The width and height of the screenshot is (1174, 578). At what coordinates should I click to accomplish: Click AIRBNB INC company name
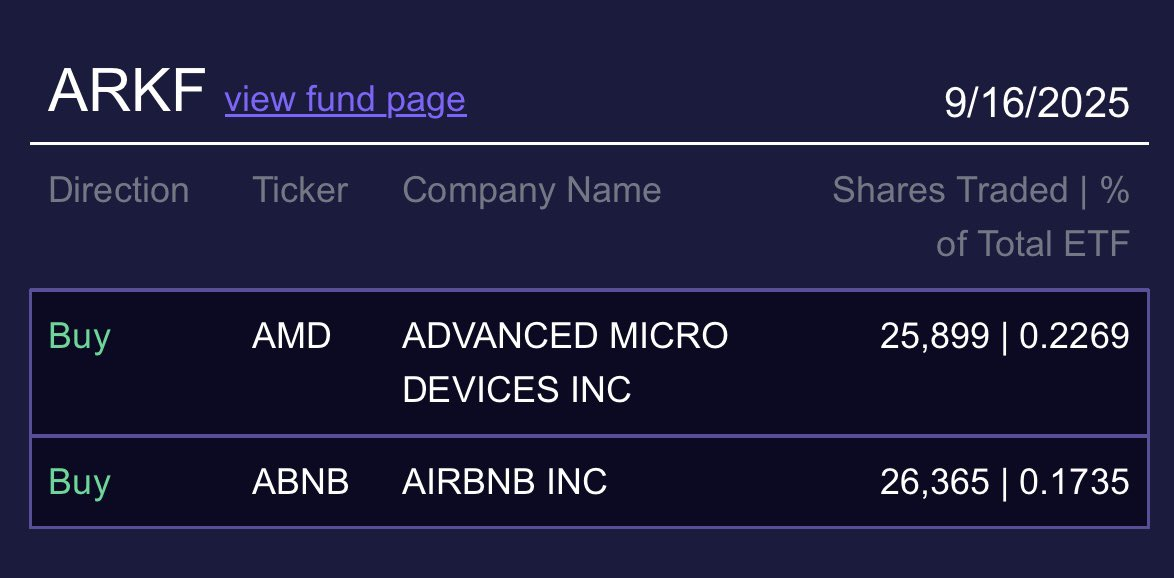pos(504,482)
